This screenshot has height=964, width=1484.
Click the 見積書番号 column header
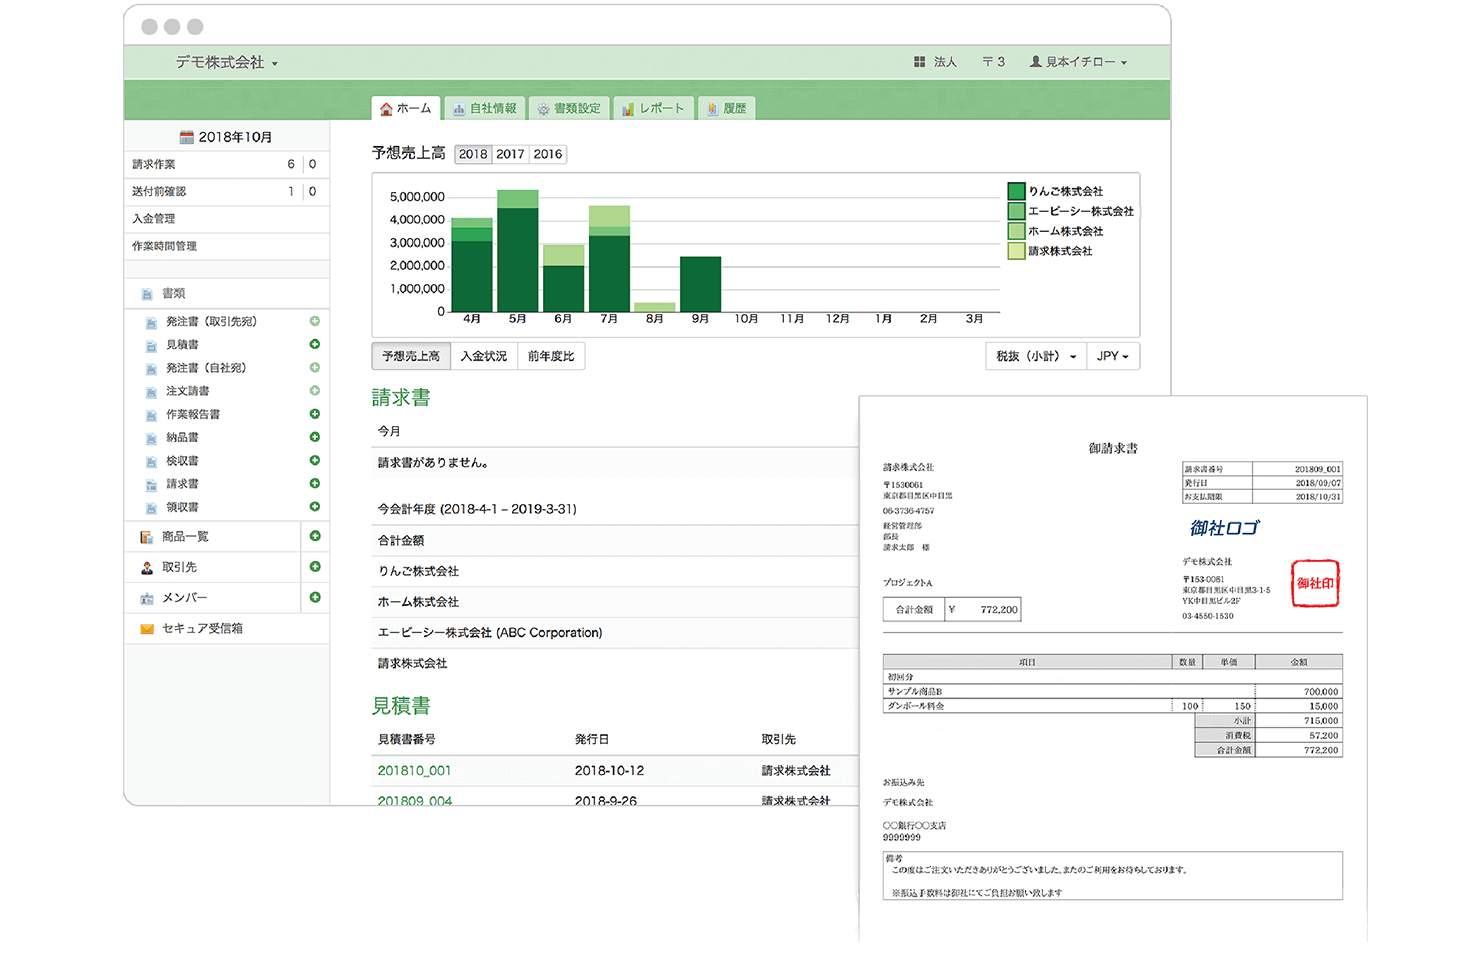click(x=406, y=740)
